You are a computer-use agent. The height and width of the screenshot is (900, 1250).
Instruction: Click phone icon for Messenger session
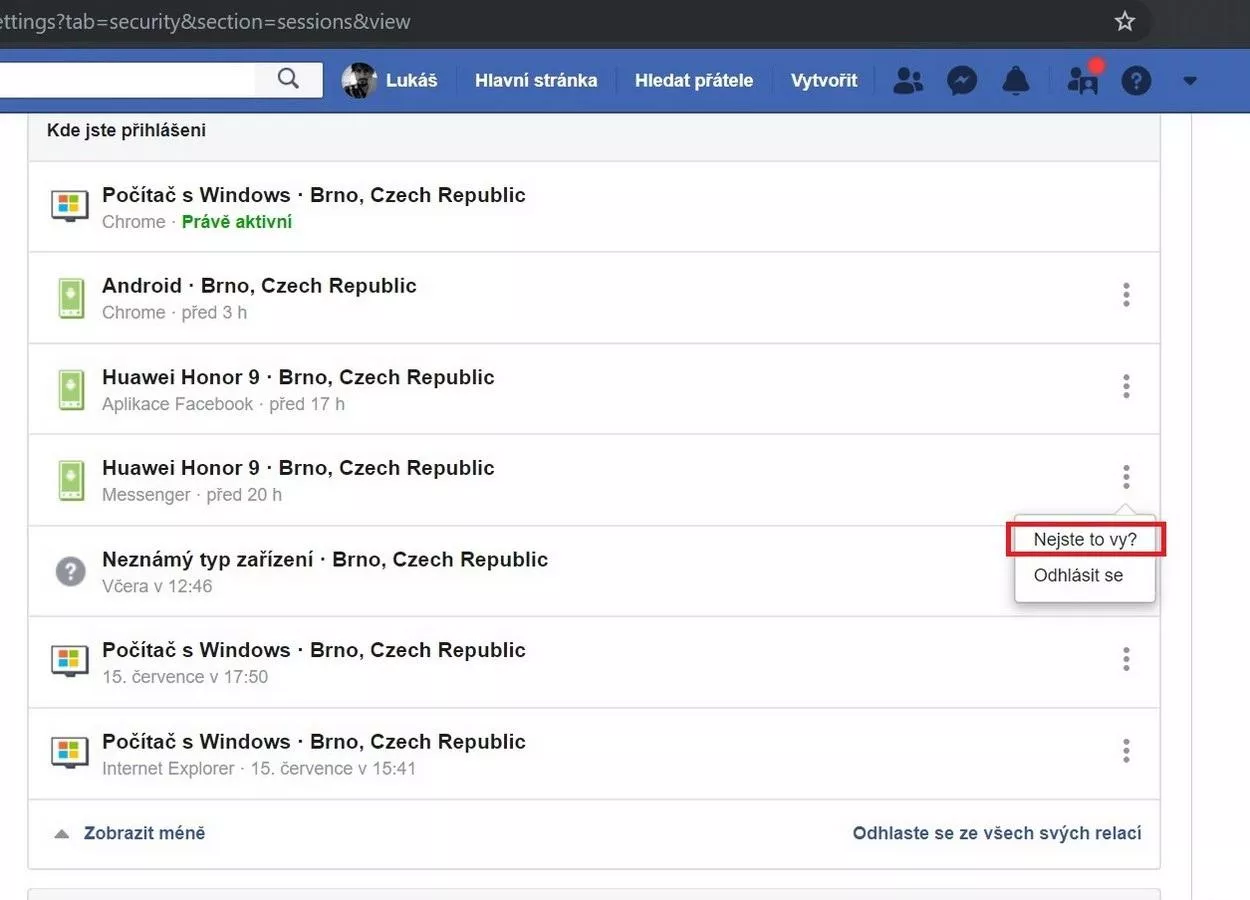(70, 480)
